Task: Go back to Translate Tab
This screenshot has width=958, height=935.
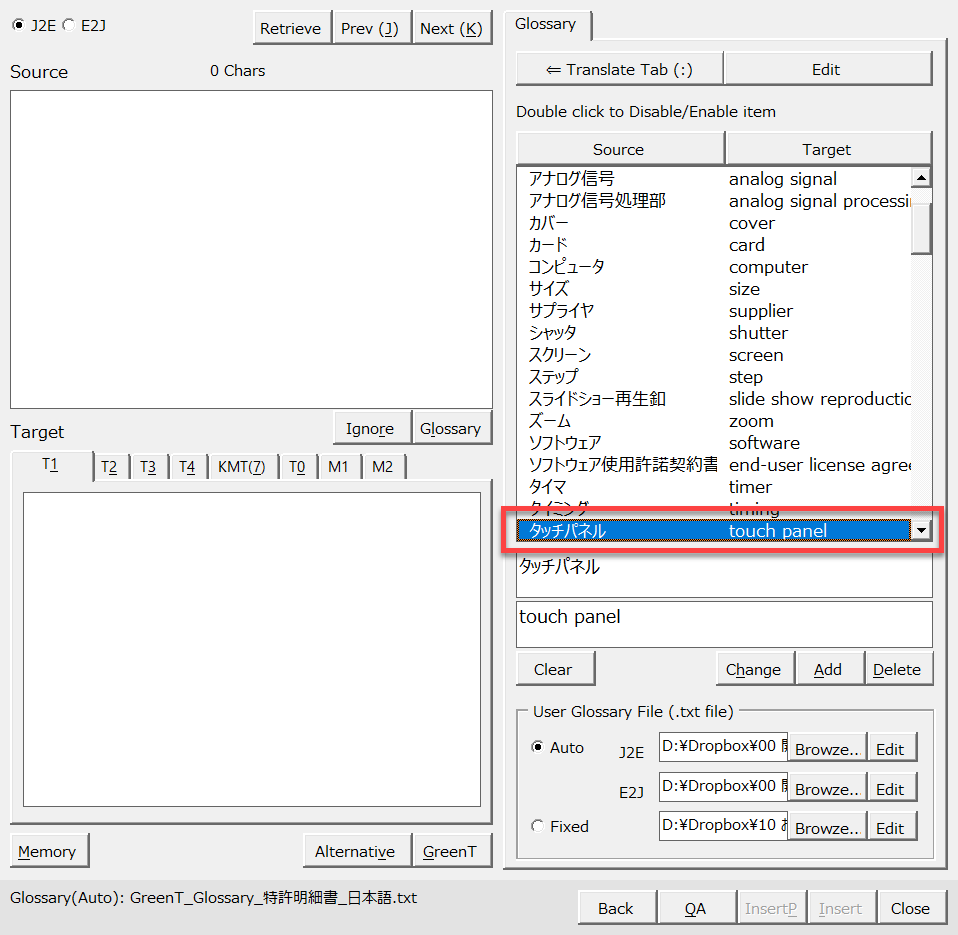Action: tap(619, 69)
